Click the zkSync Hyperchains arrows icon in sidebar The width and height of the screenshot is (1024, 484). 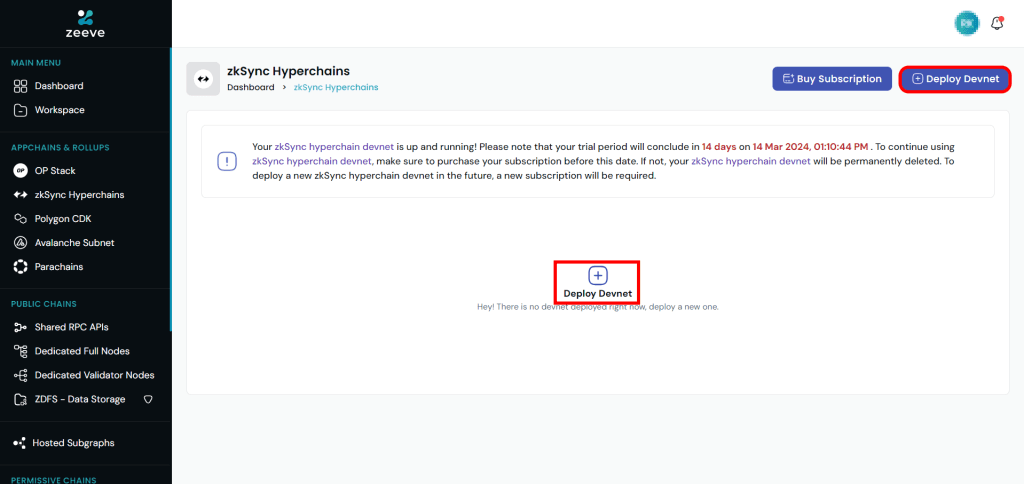20,195
